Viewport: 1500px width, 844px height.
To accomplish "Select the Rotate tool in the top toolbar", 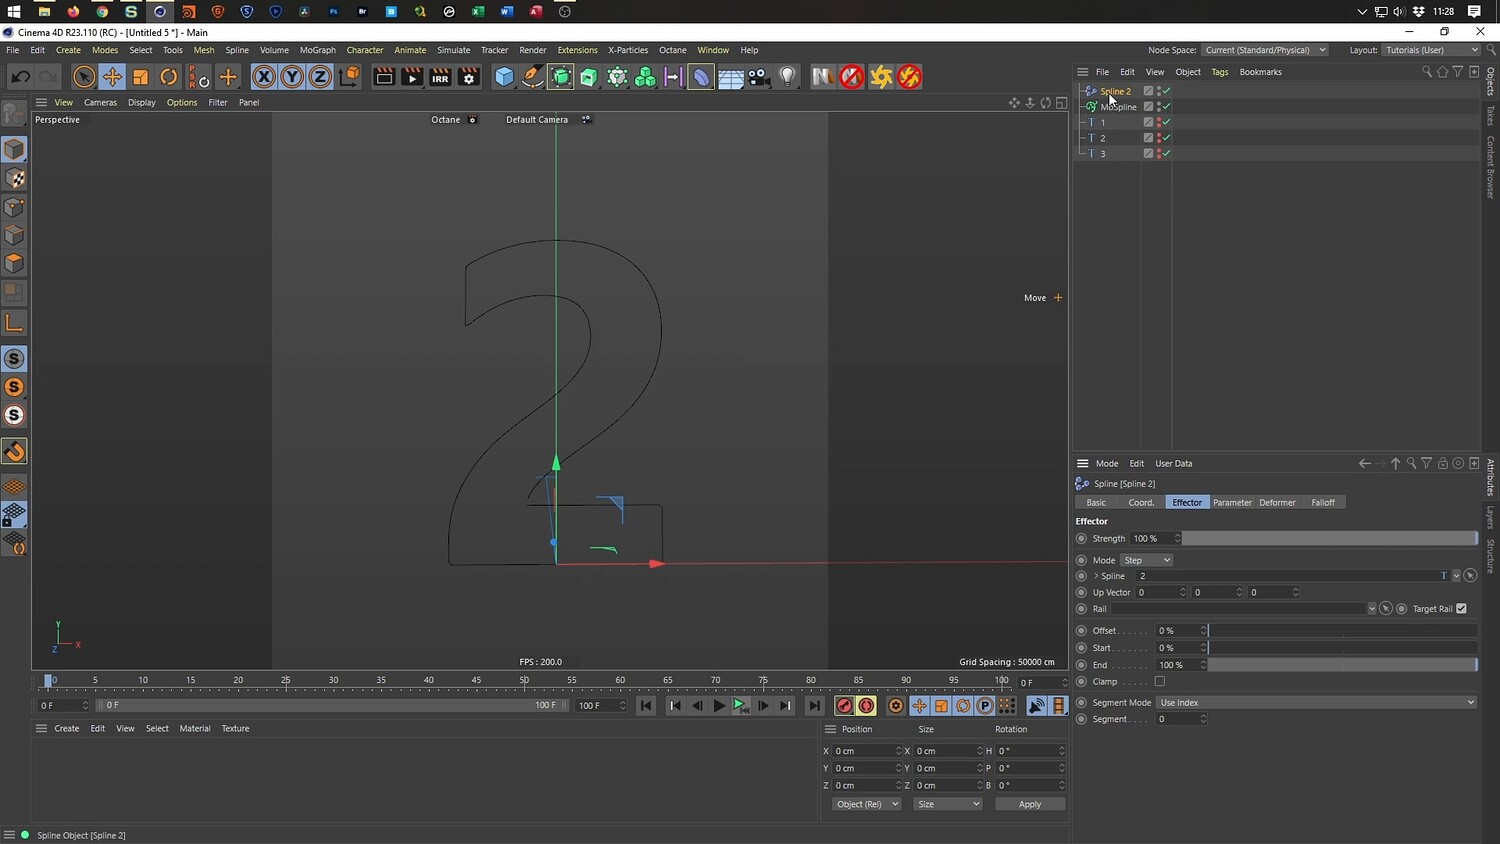I will [x=169, y=77].
